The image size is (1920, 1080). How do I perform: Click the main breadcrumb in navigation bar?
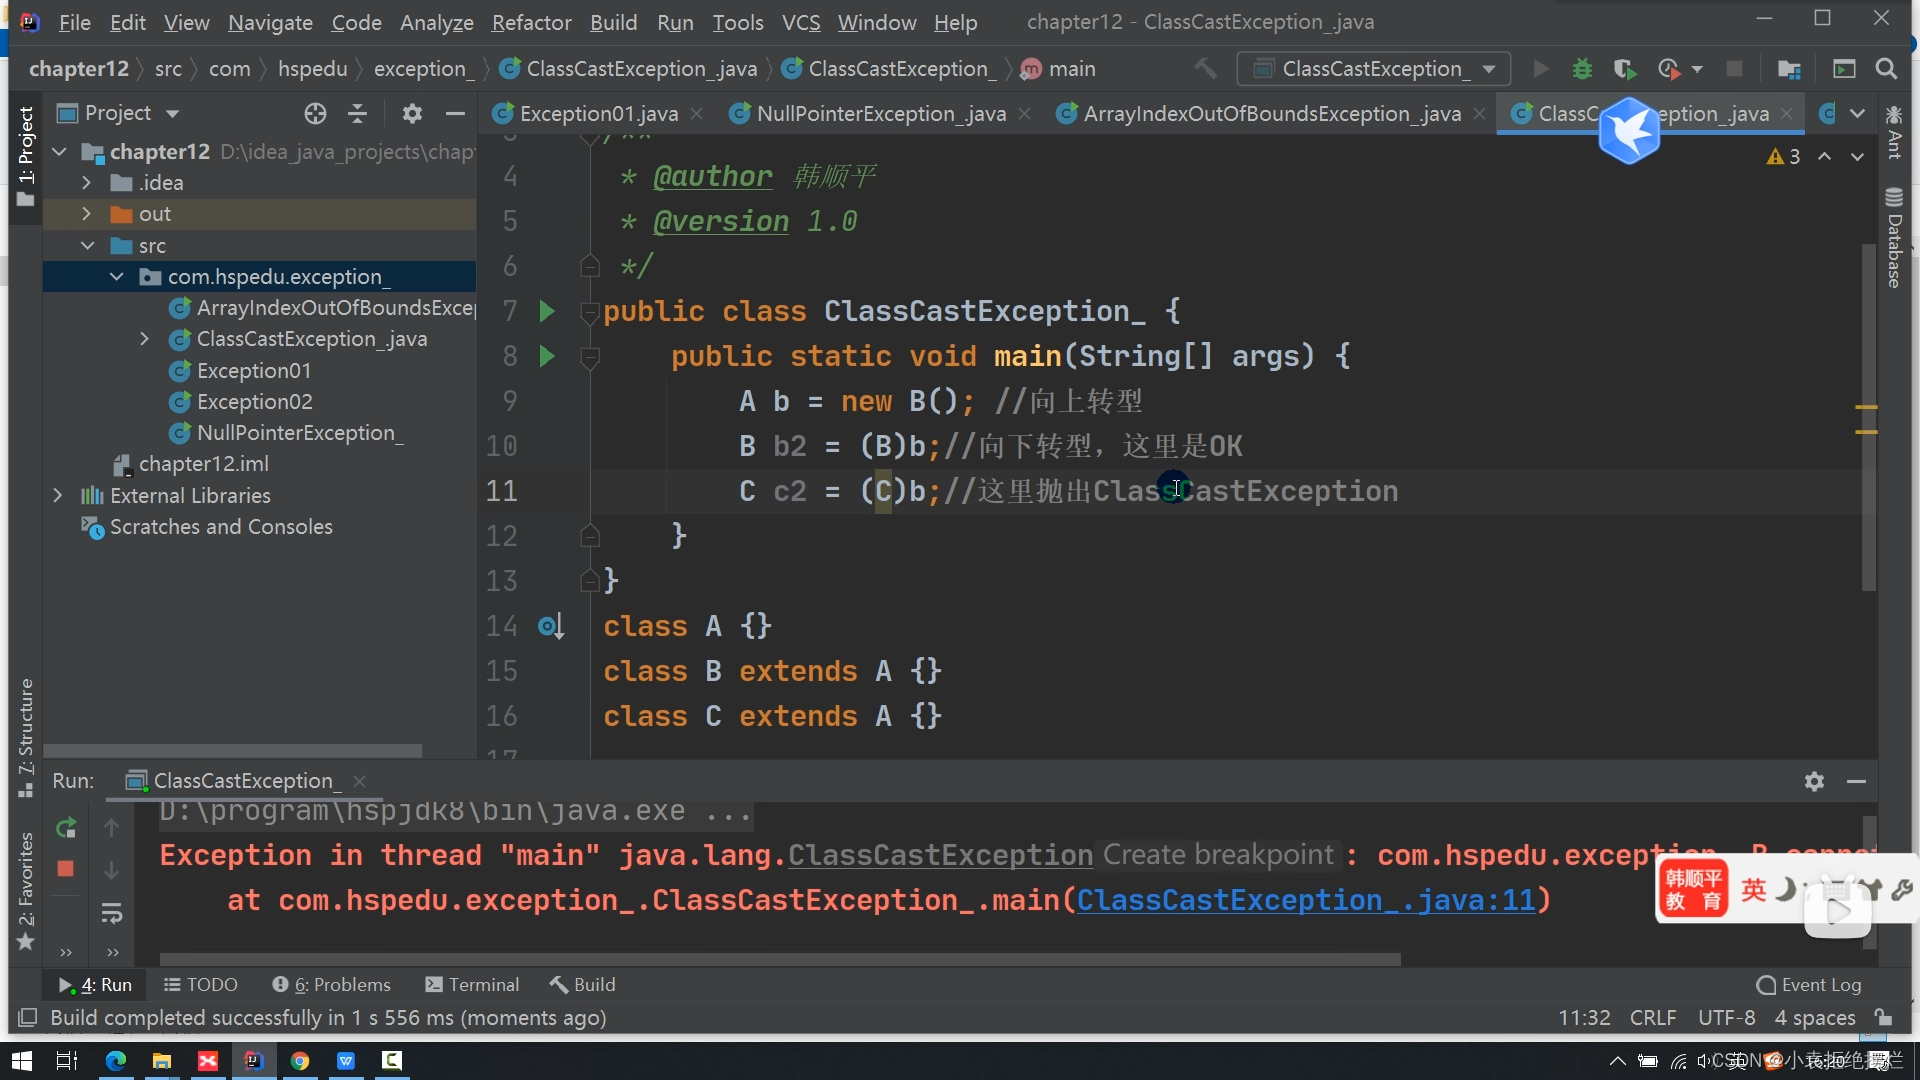1058,69
